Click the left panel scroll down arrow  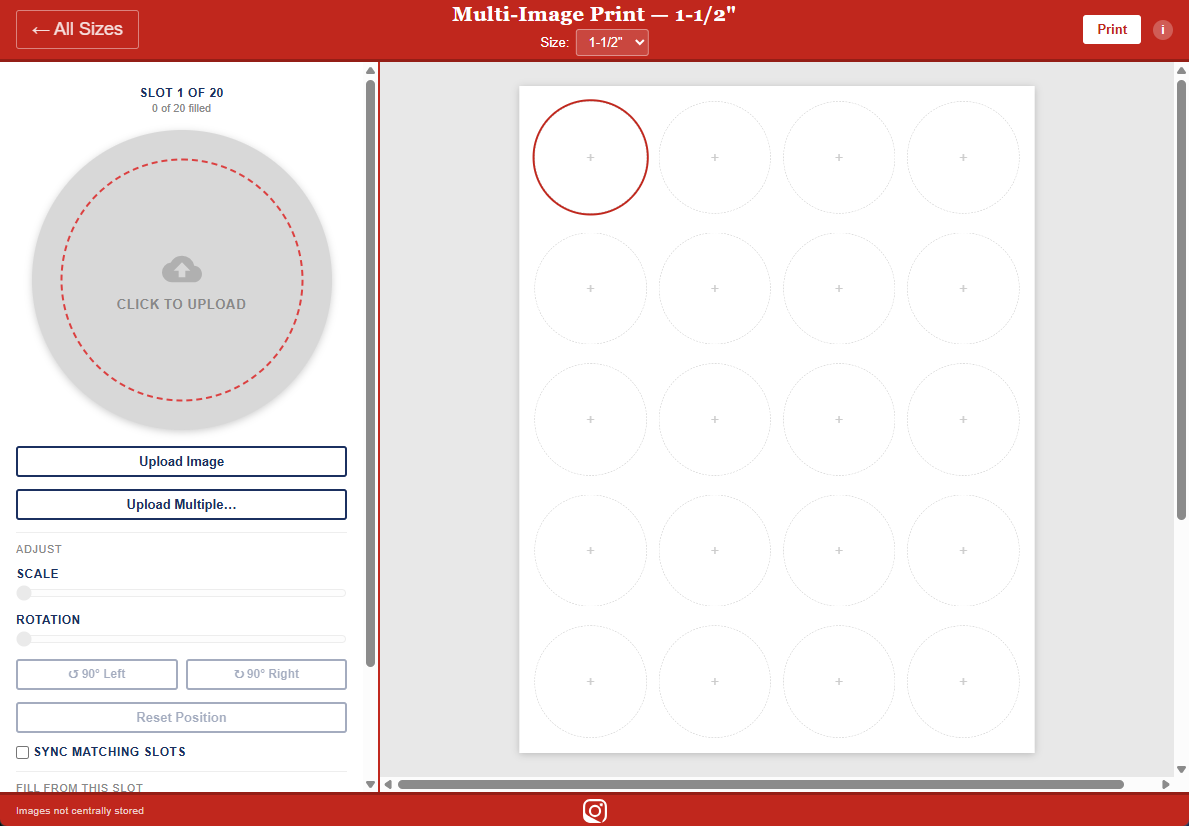370,784
